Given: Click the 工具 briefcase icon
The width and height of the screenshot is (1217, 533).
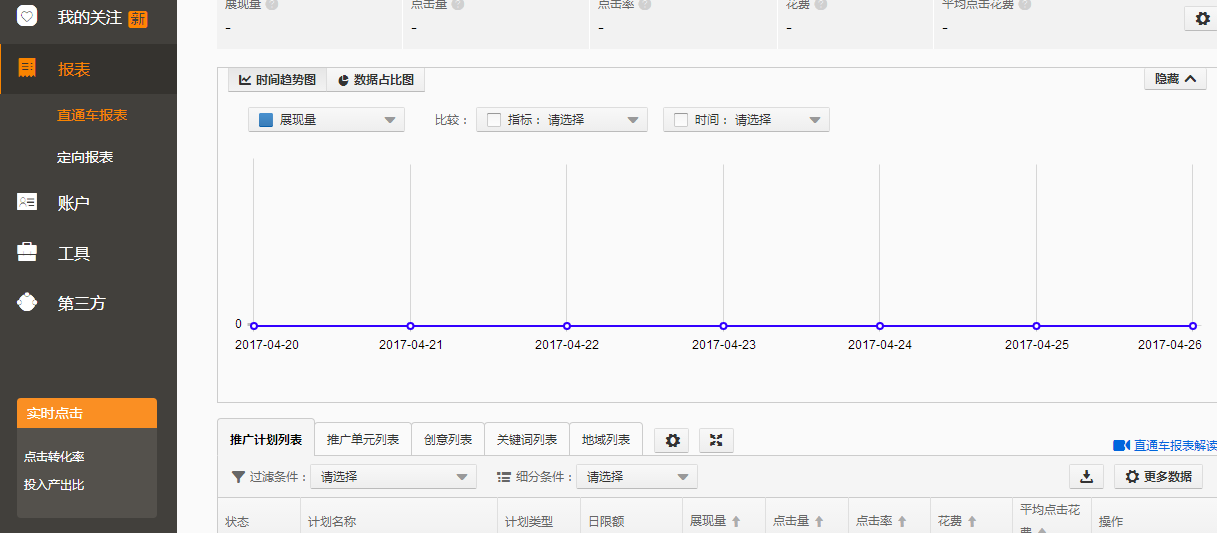Looking at the screenshot, I should click(x=28, y=252).
